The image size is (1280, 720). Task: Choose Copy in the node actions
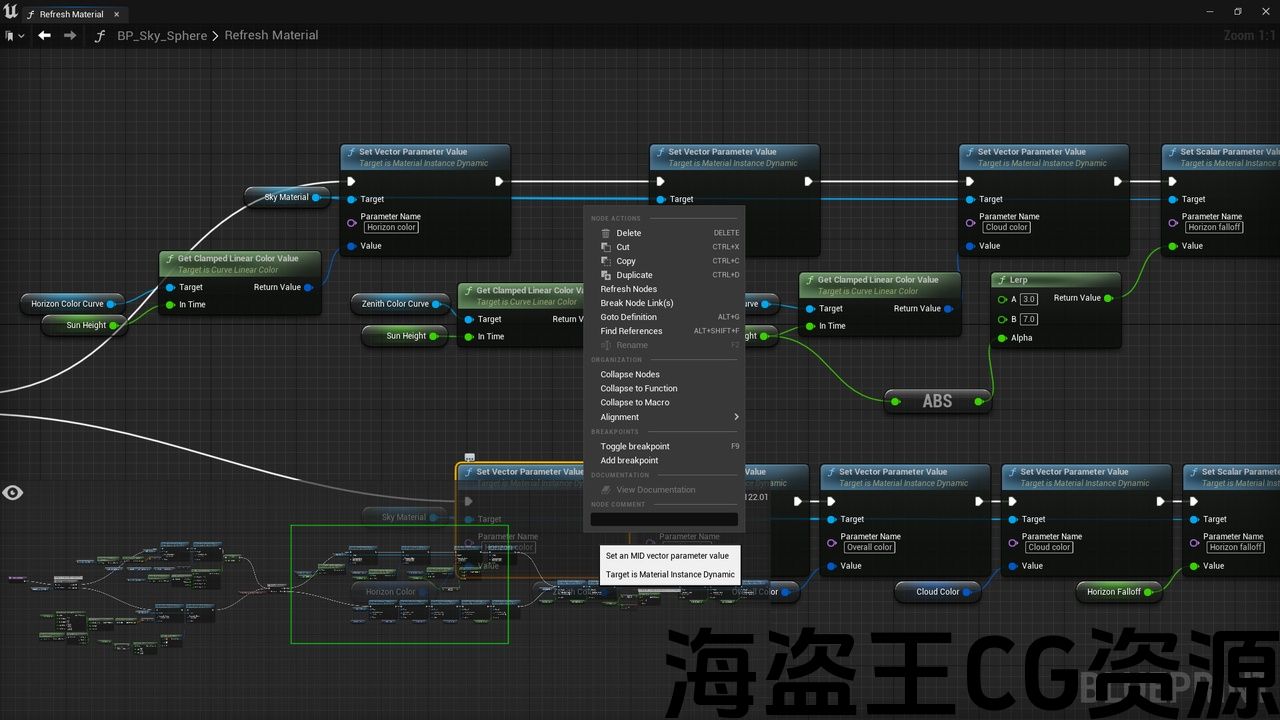(x=626, y=261)
